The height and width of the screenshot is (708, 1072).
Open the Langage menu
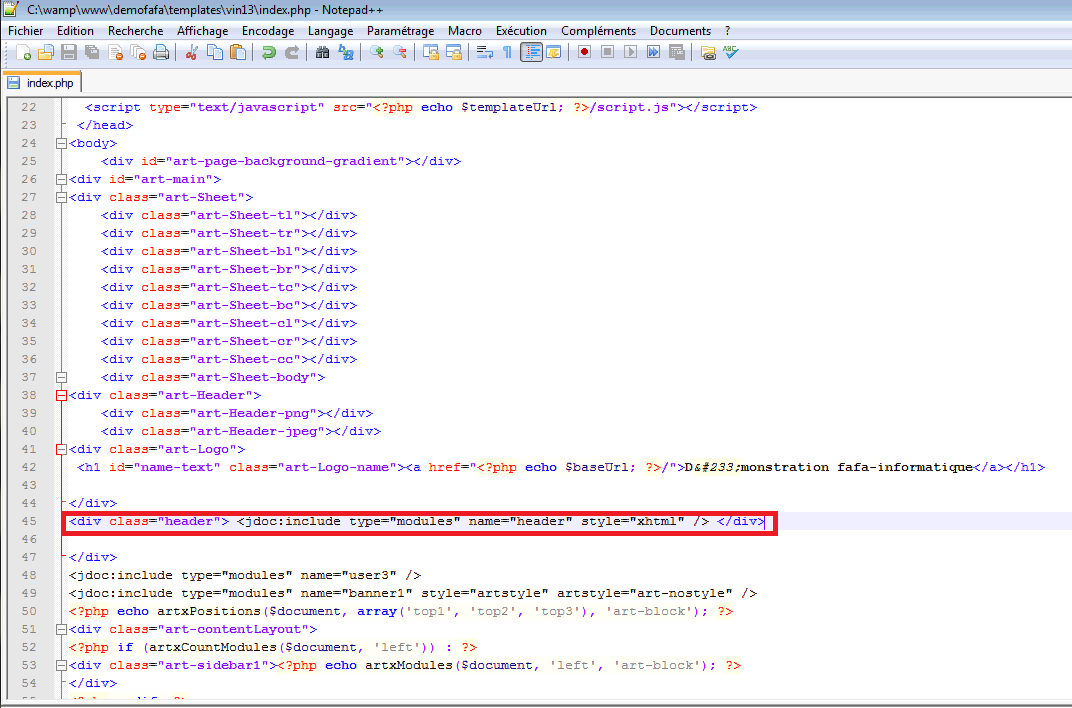[330, 31]
